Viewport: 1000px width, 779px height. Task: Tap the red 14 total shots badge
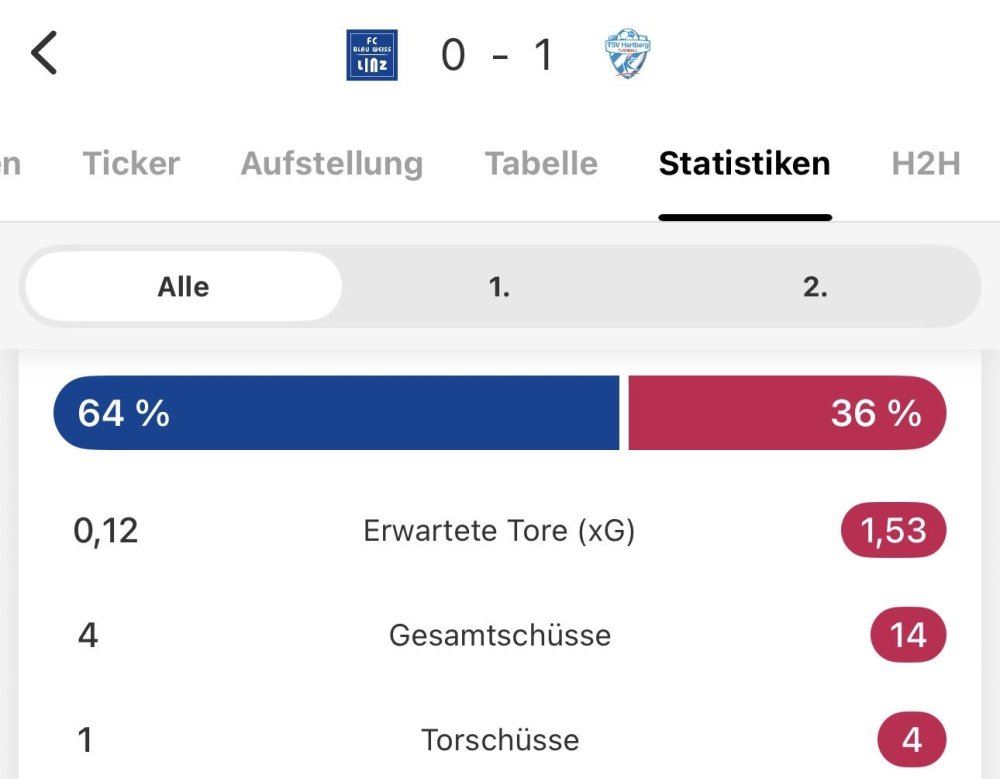tap(907, 635)
